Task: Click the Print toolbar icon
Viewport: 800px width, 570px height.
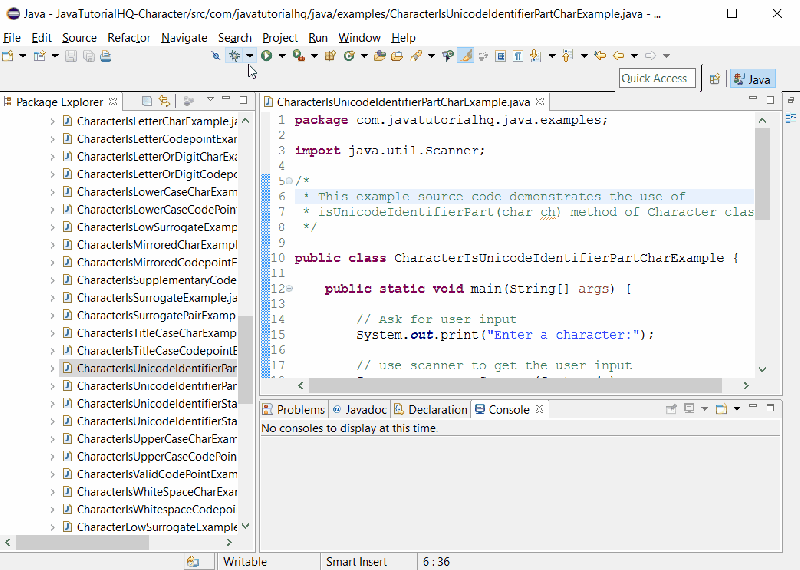Action: [x=106, y=56]
